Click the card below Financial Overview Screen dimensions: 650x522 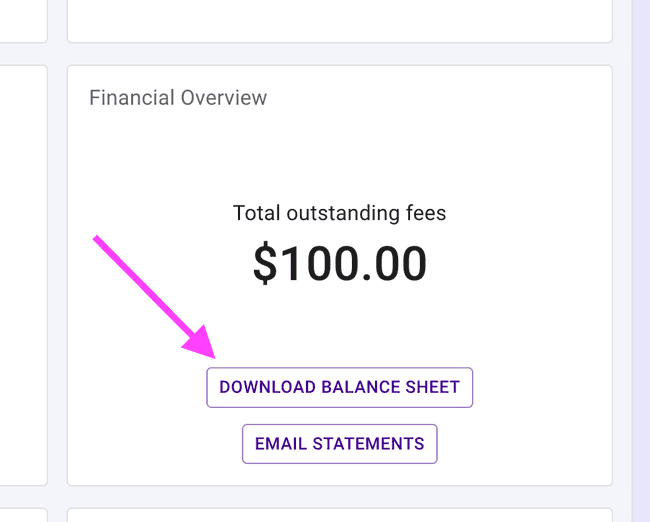point(339,514)
